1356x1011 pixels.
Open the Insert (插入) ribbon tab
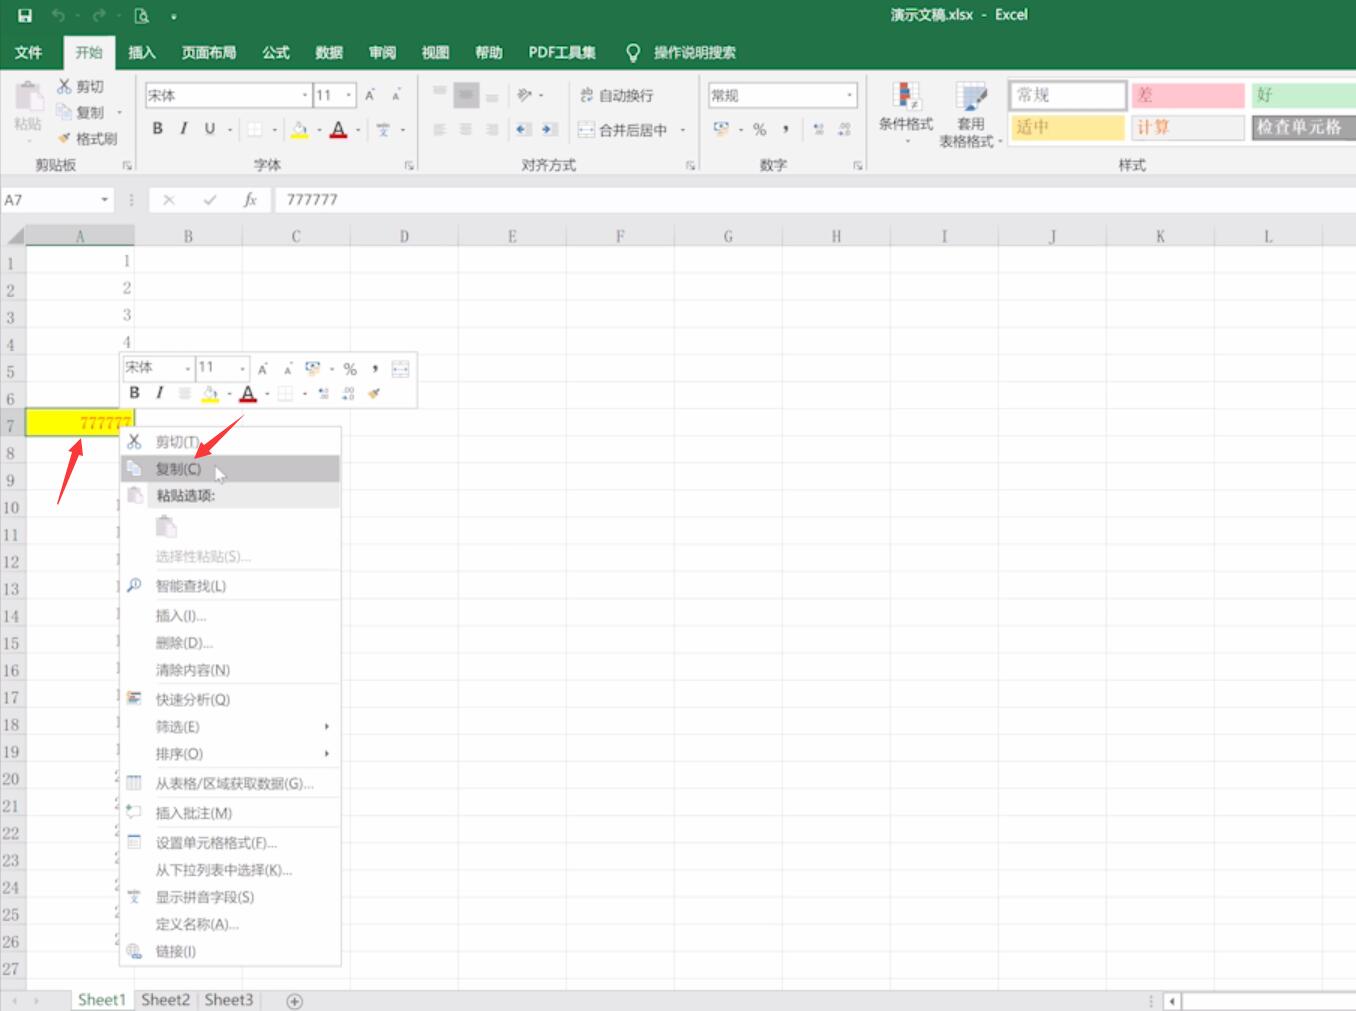pyautogui.click(x=142, y=52)
